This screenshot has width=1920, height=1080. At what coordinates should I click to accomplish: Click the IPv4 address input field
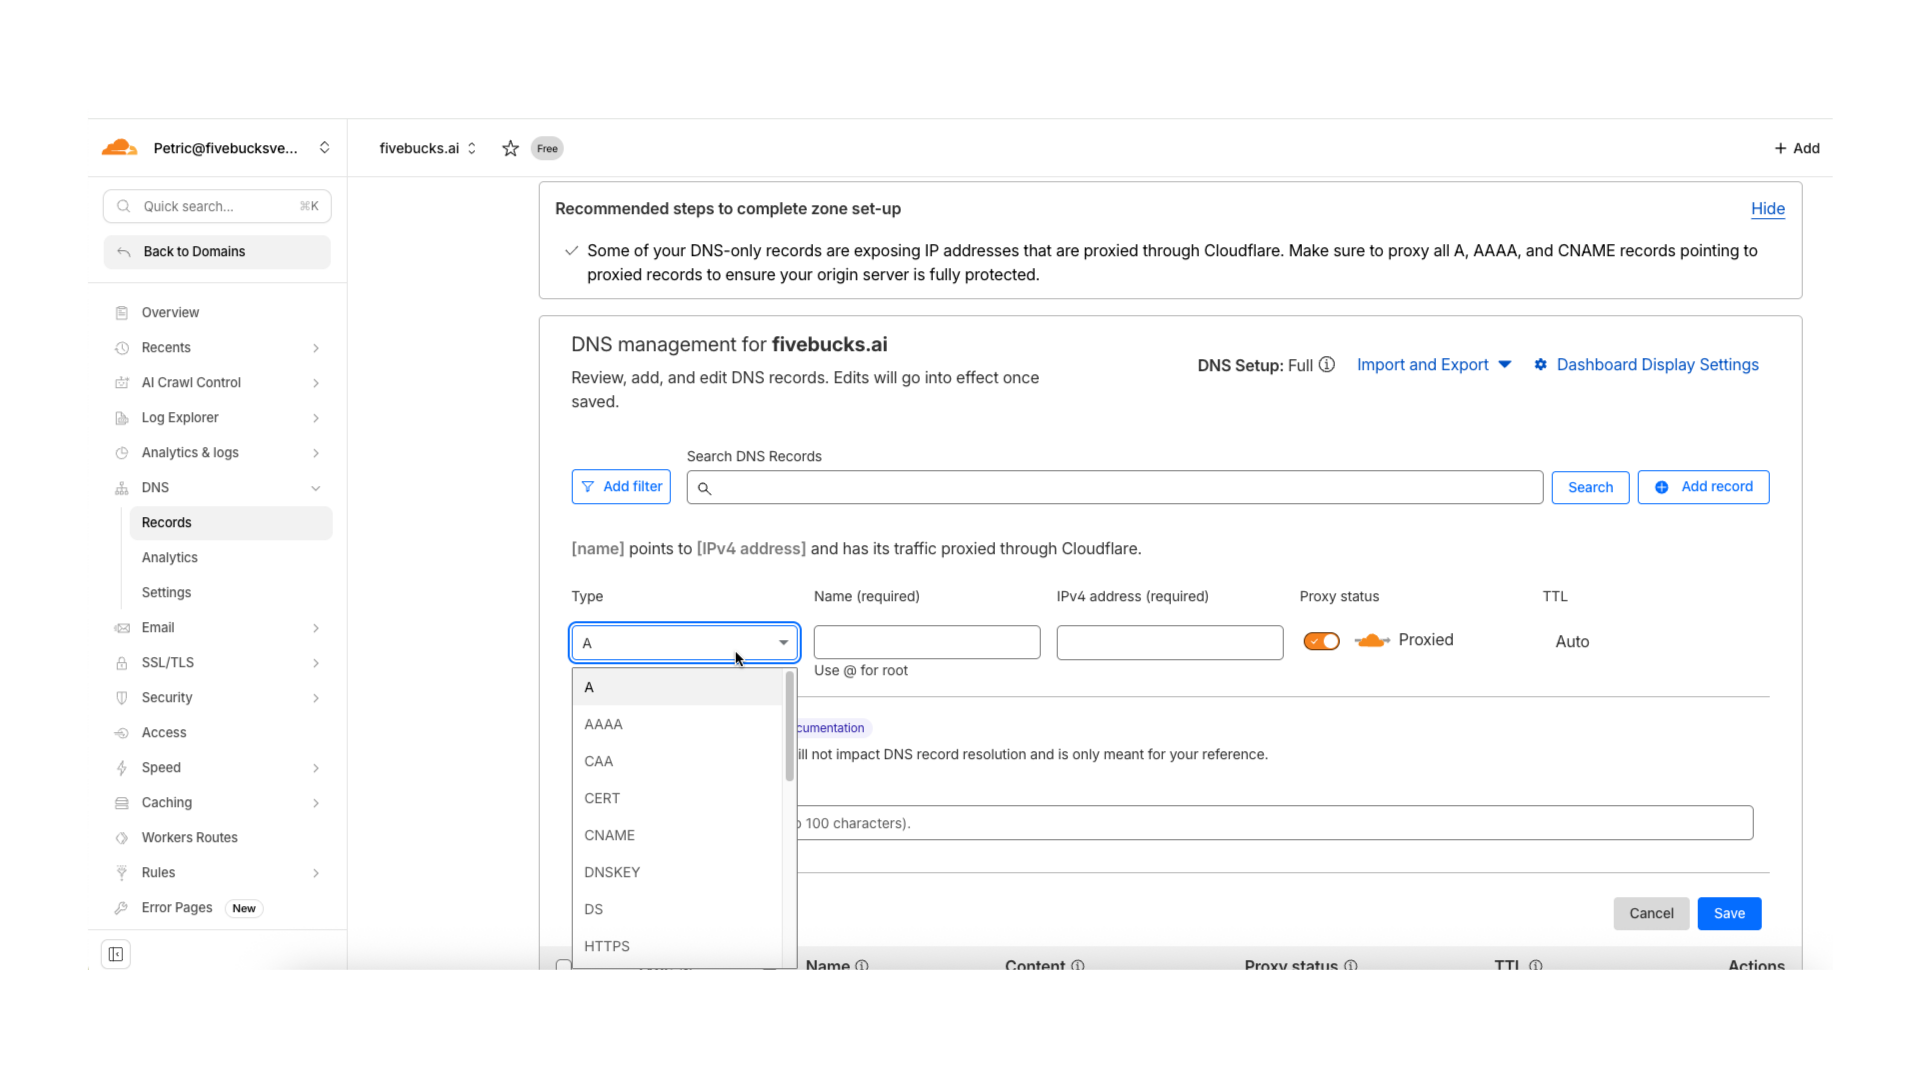[x=1169, y=642]
